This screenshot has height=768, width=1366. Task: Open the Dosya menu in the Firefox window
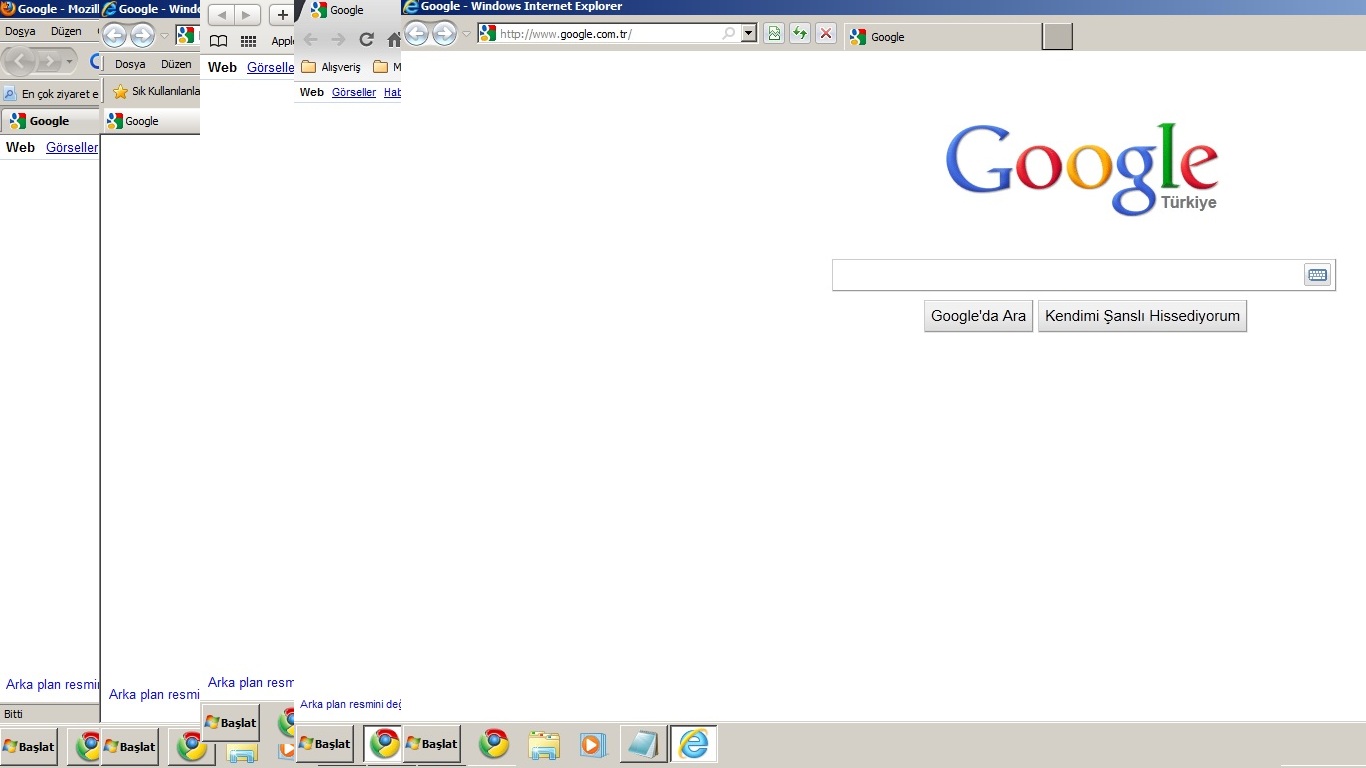point(20,31)
